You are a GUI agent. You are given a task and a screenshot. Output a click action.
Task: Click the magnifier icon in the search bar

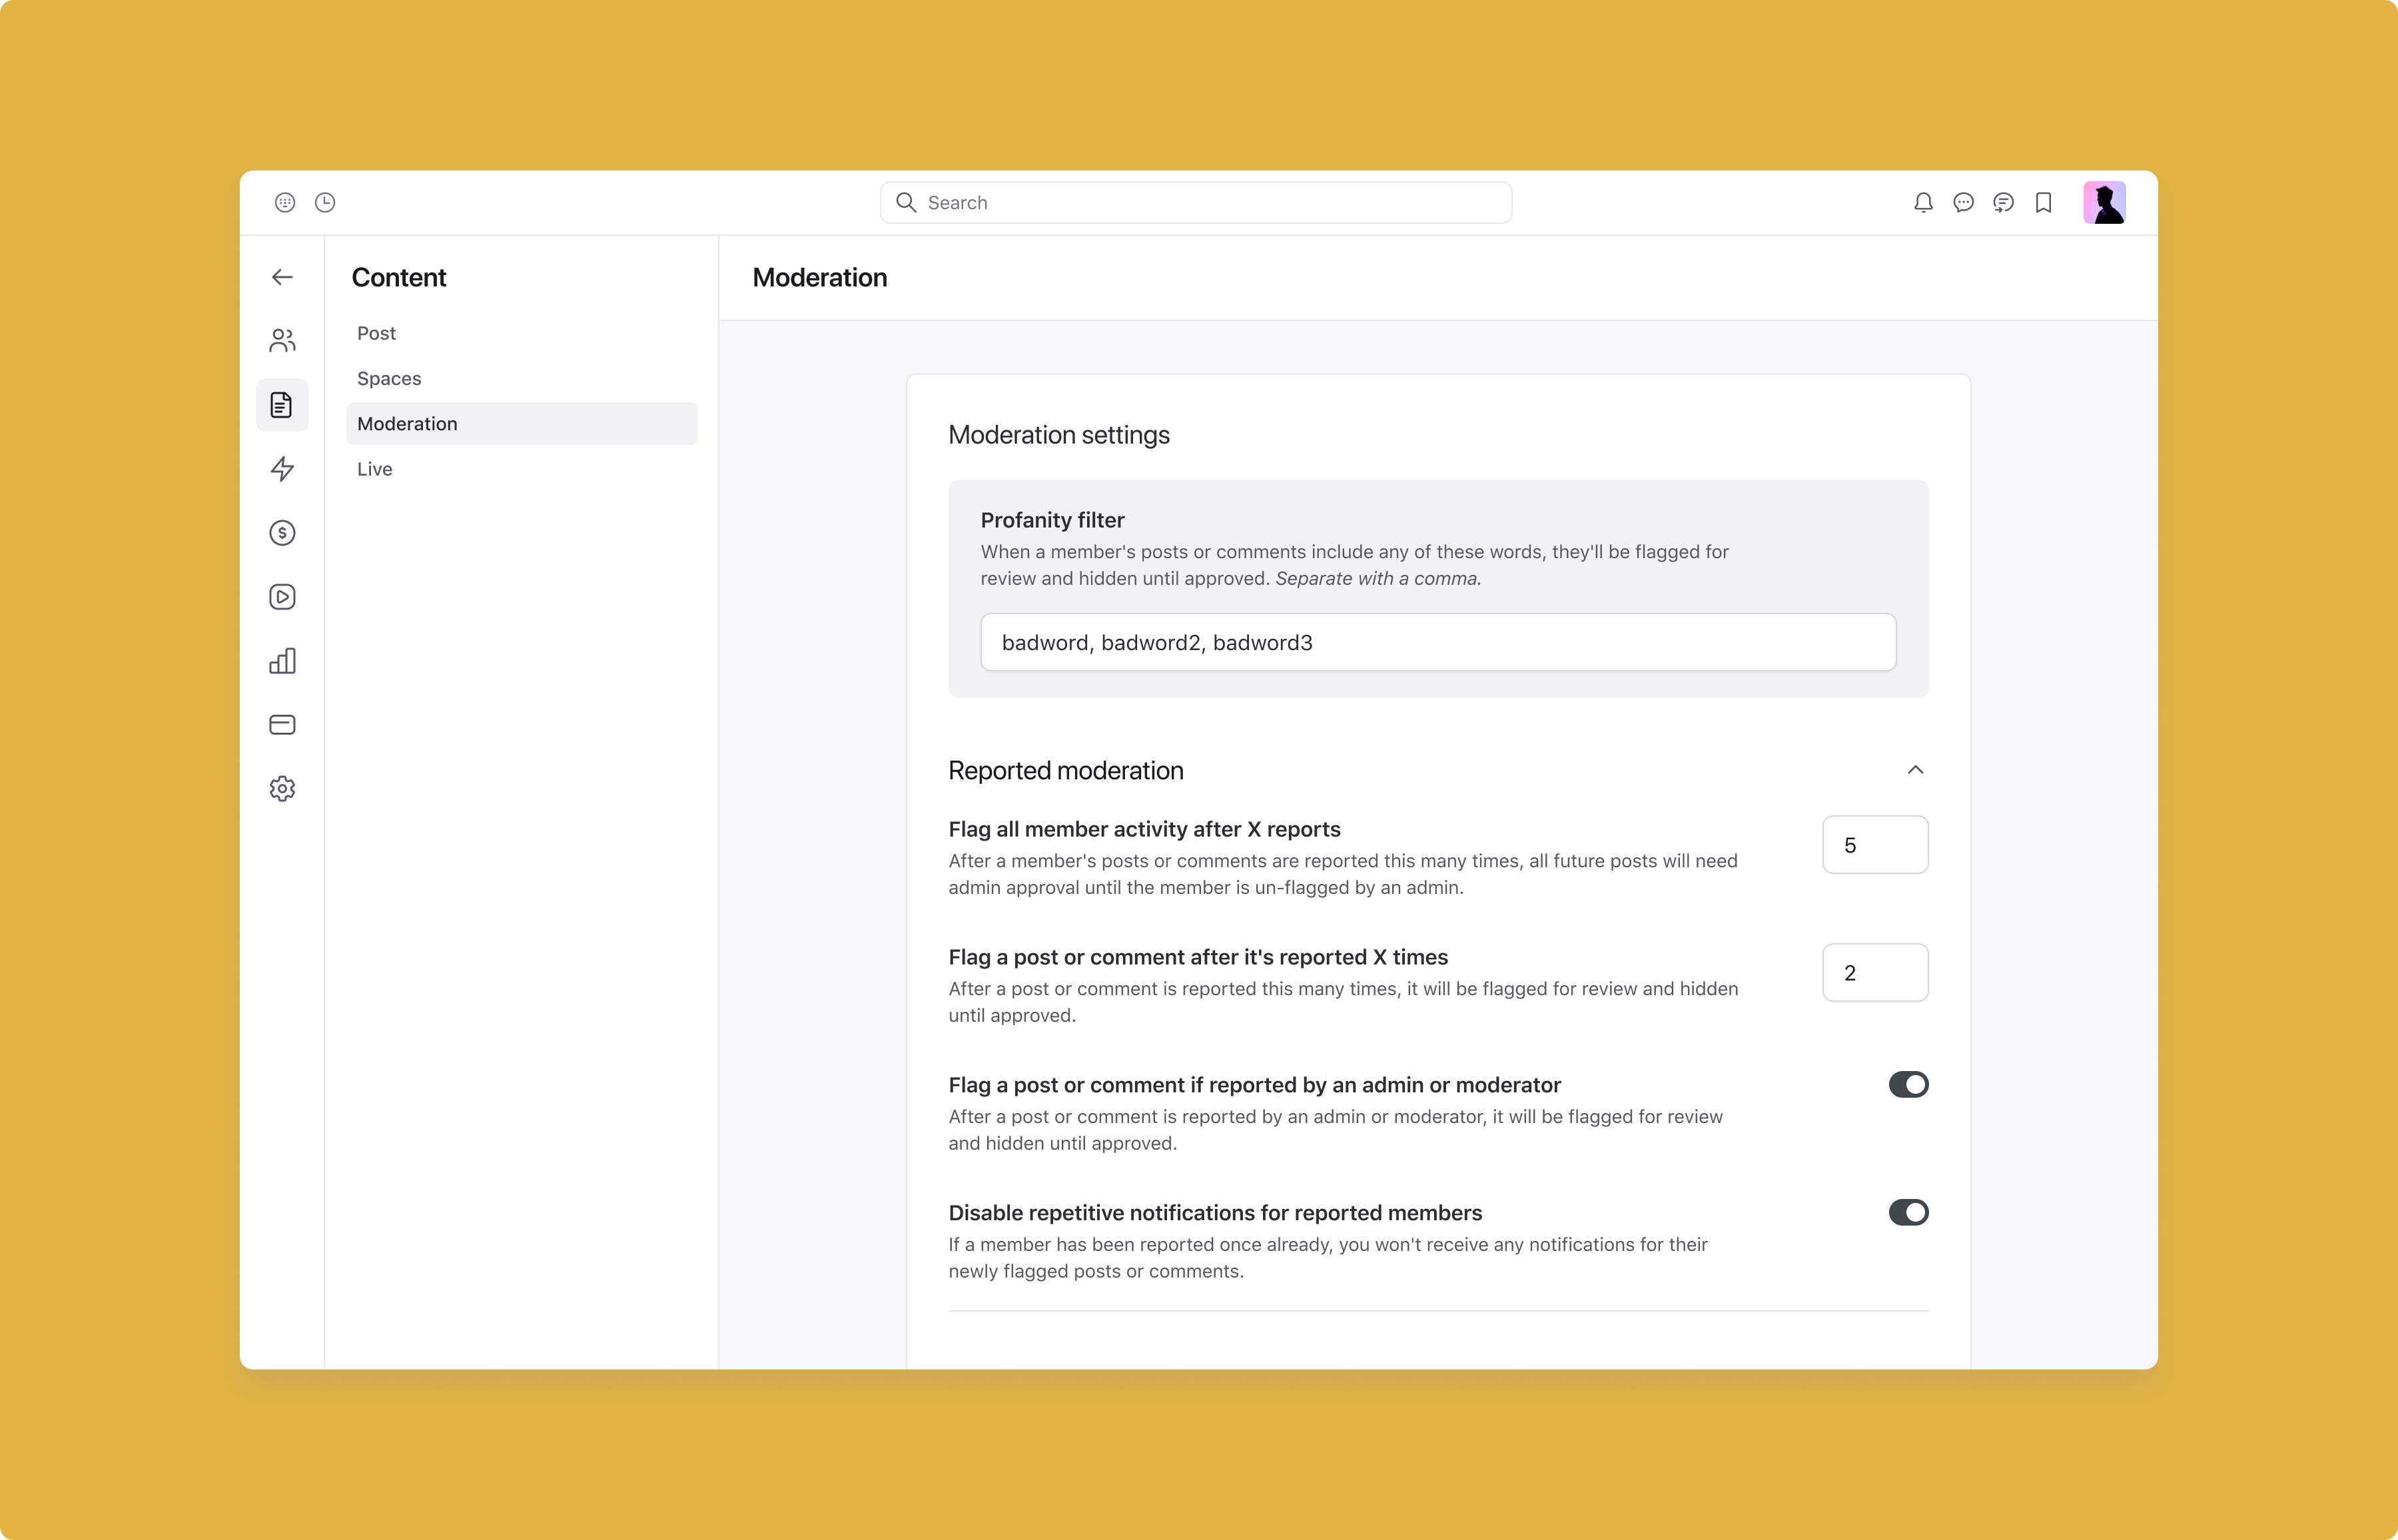pyautogui.click(x=906, y=203)
